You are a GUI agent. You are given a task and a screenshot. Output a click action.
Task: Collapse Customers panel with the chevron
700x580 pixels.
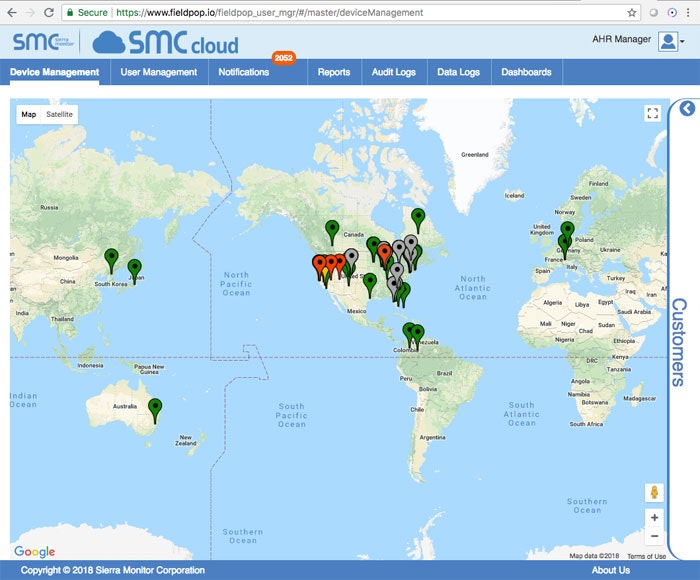coord(687,108)
